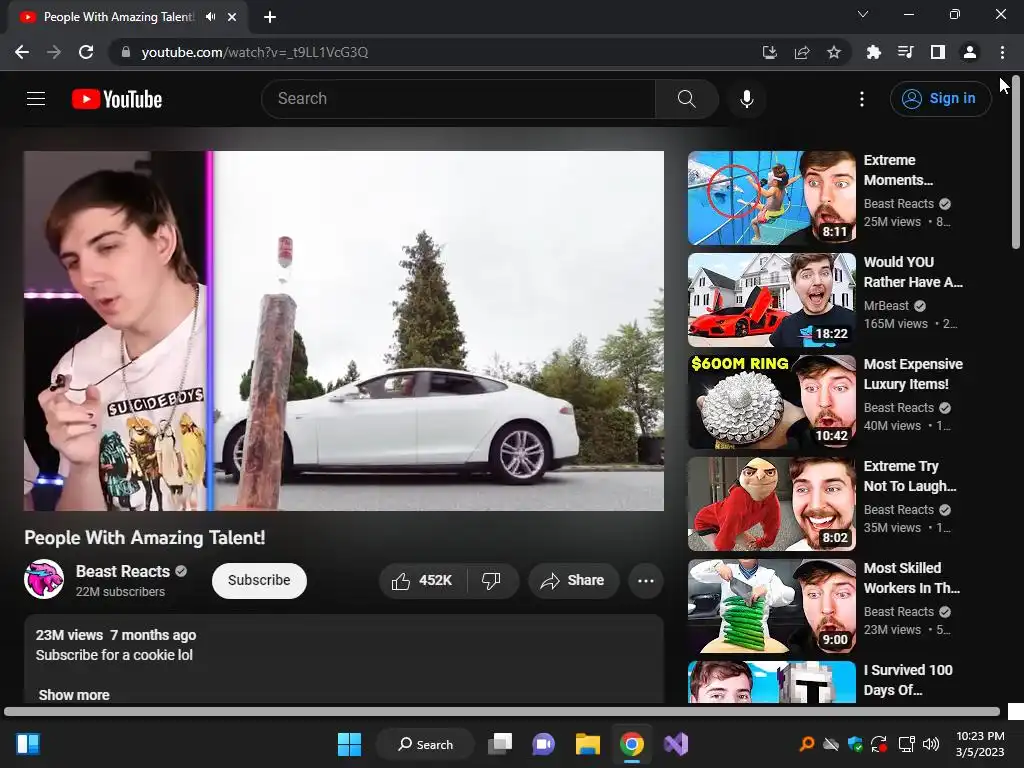Toggle Chrome side panel
Image resolution: width=1024 pixels, height=768 pixels.
[x=938, y=52]
